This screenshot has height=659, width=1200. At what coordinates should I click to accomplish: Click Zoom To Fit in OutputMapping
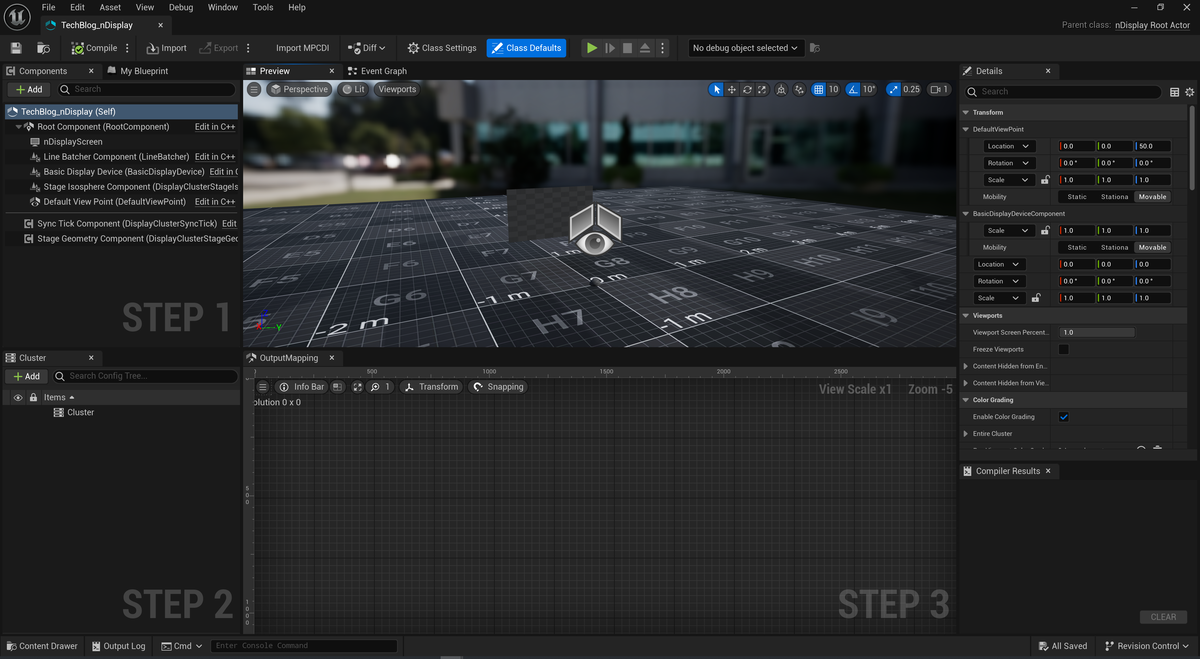[x=358, y=387]
